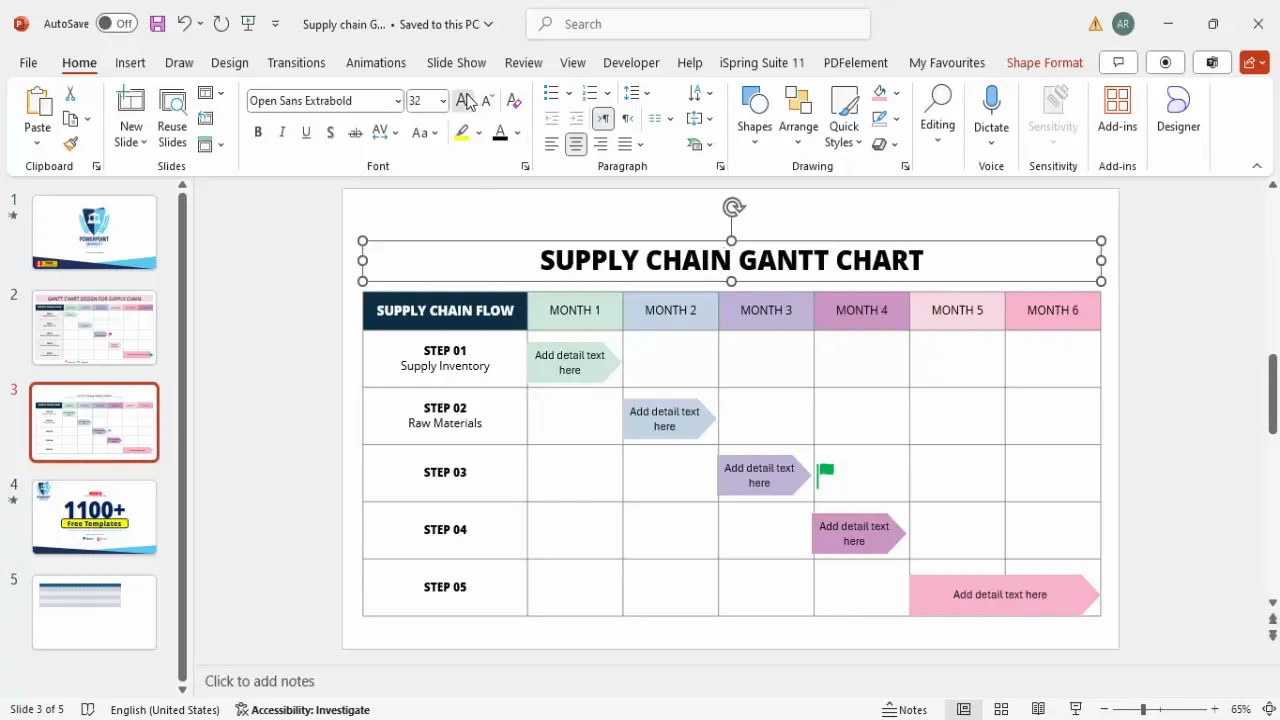Toggle the AutoSave switch
The image size is (1280, 720).
tap(117, 23)
